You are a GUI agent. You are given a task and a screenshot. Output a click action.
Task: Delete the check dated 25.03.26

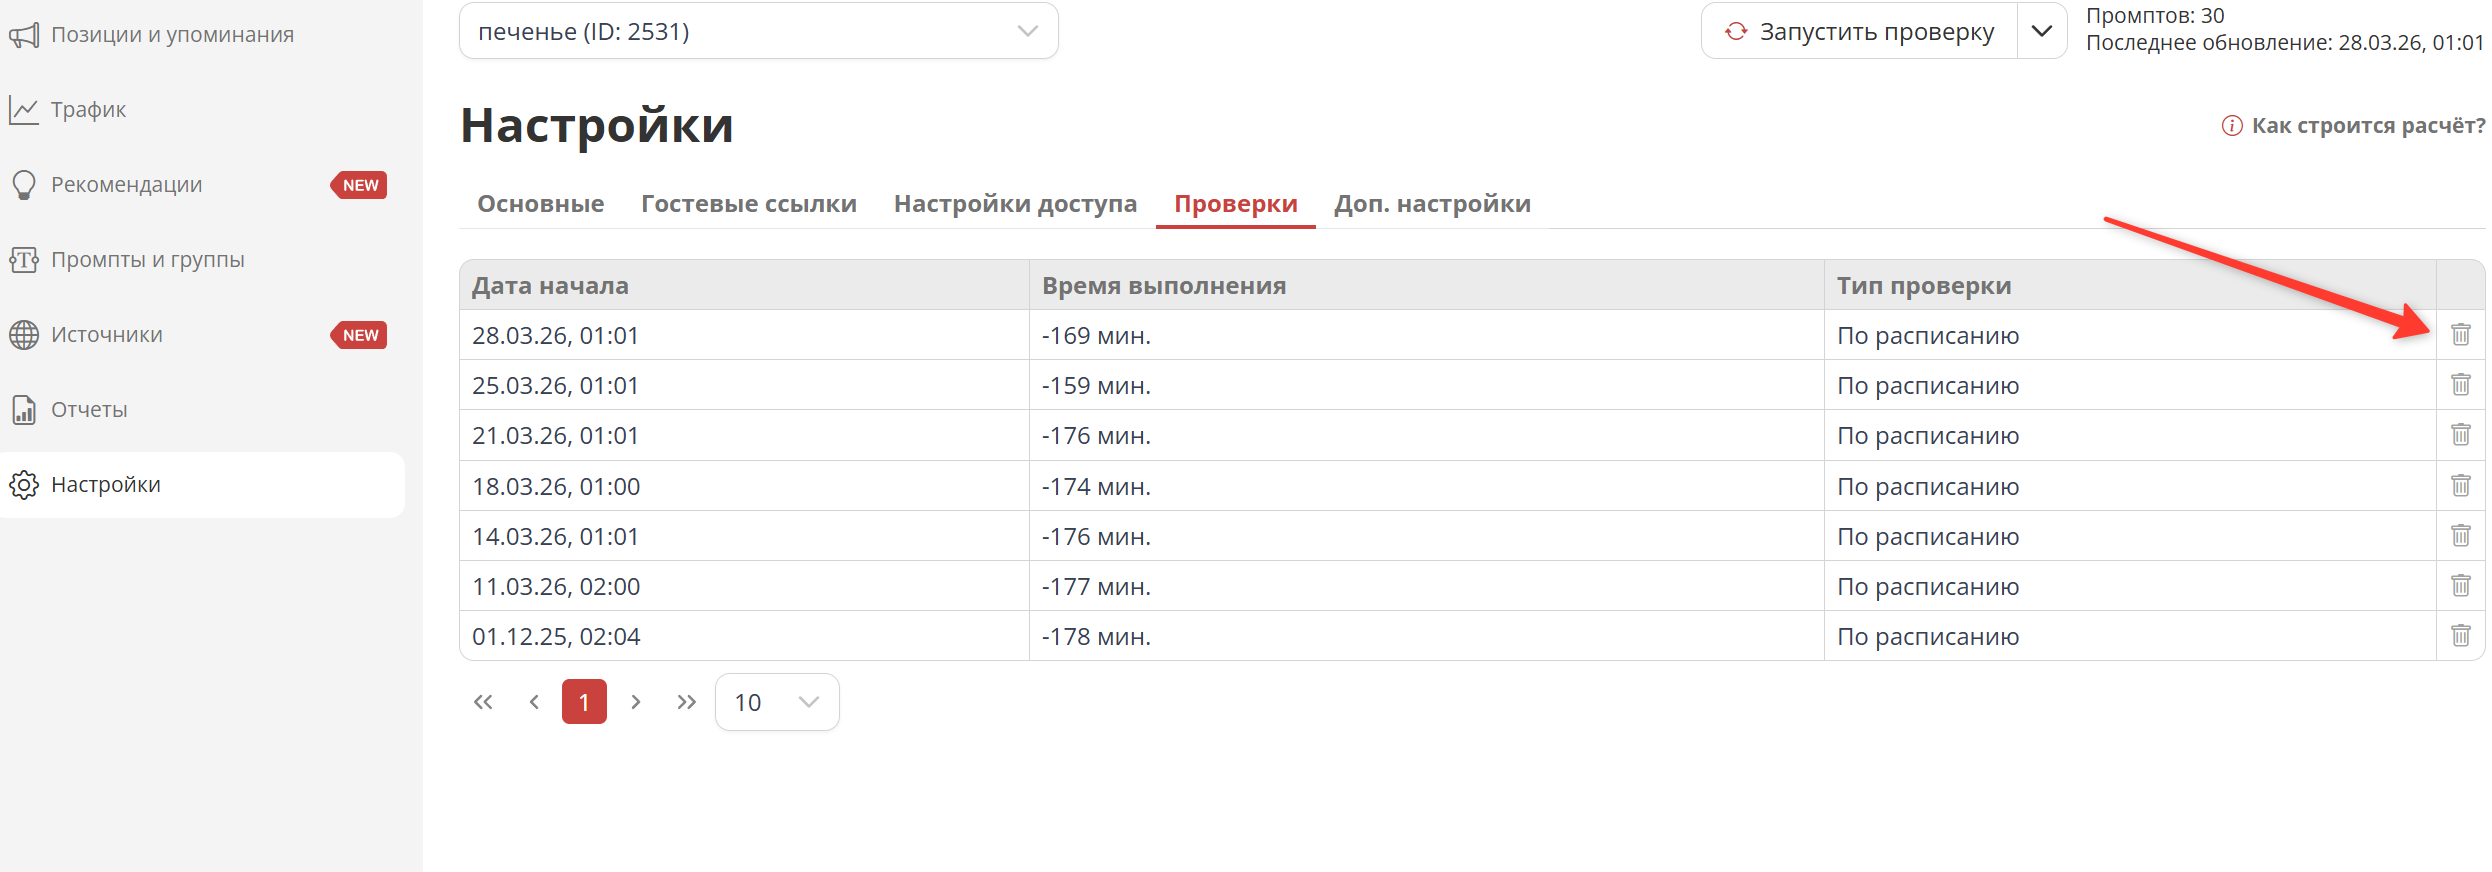click(x=2460, y=385)
